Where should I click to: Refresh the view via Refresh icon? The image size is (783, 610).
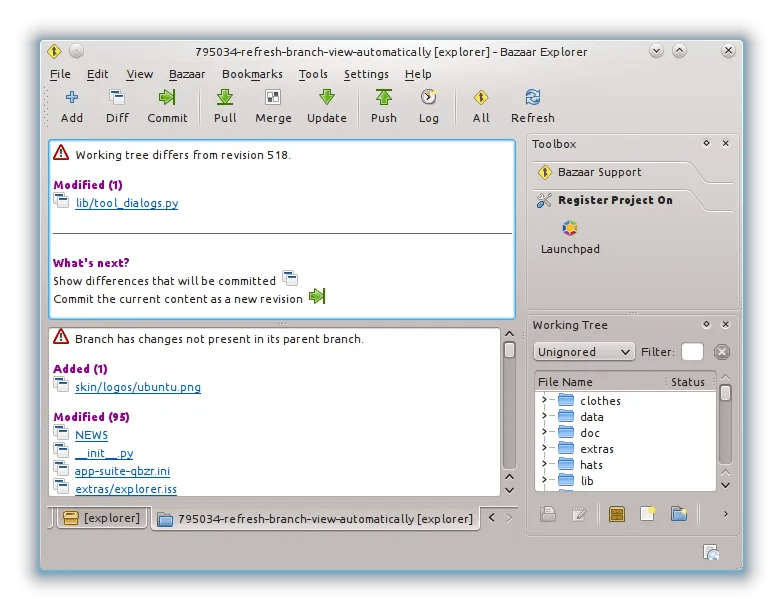coord(532,97)
